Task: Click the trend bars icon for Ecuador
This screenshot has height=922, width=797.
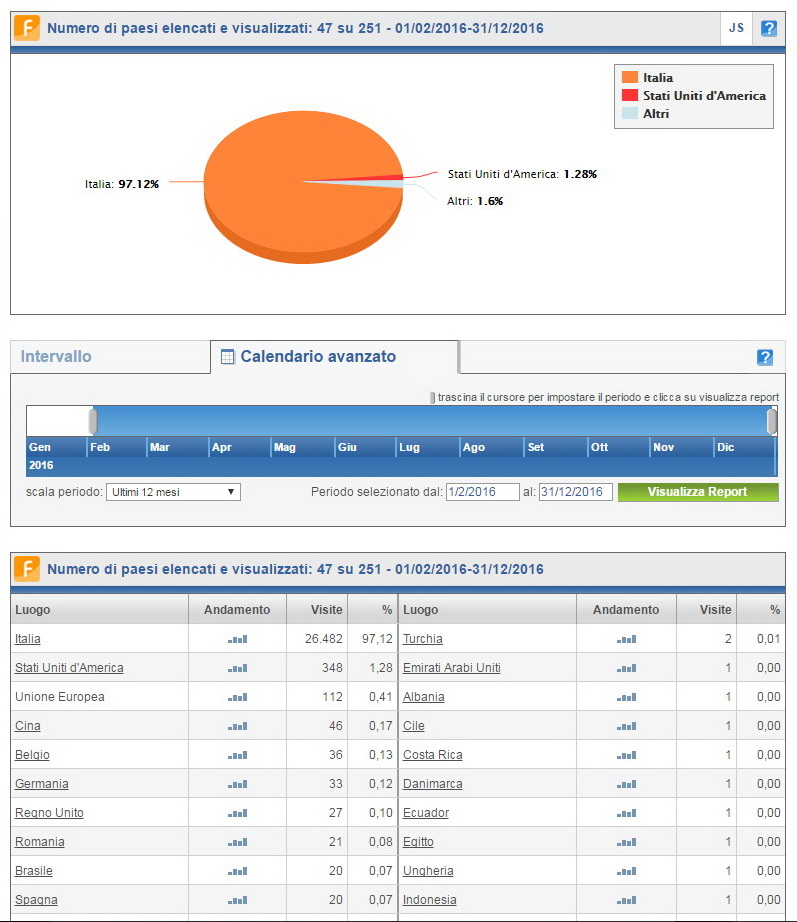Action: [626, 813]
